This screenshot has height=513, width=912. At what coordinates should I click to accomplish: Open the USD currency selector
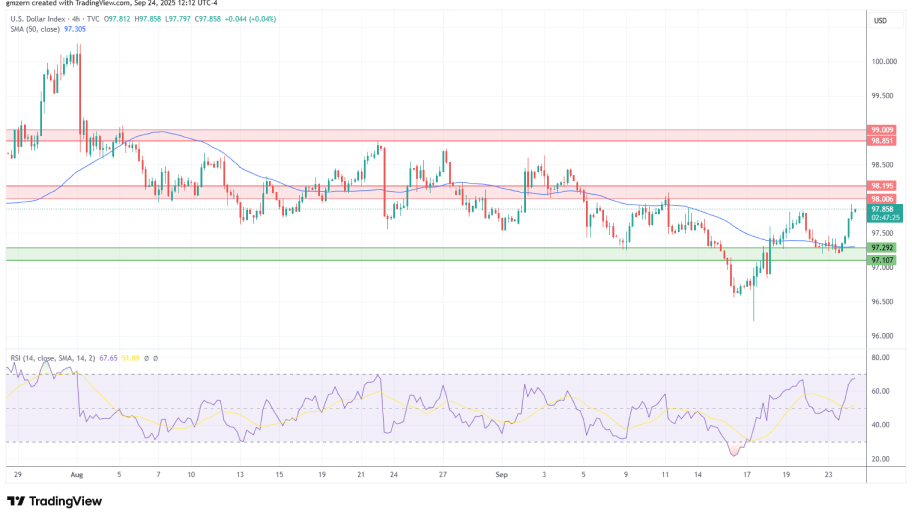coord(881,20)
